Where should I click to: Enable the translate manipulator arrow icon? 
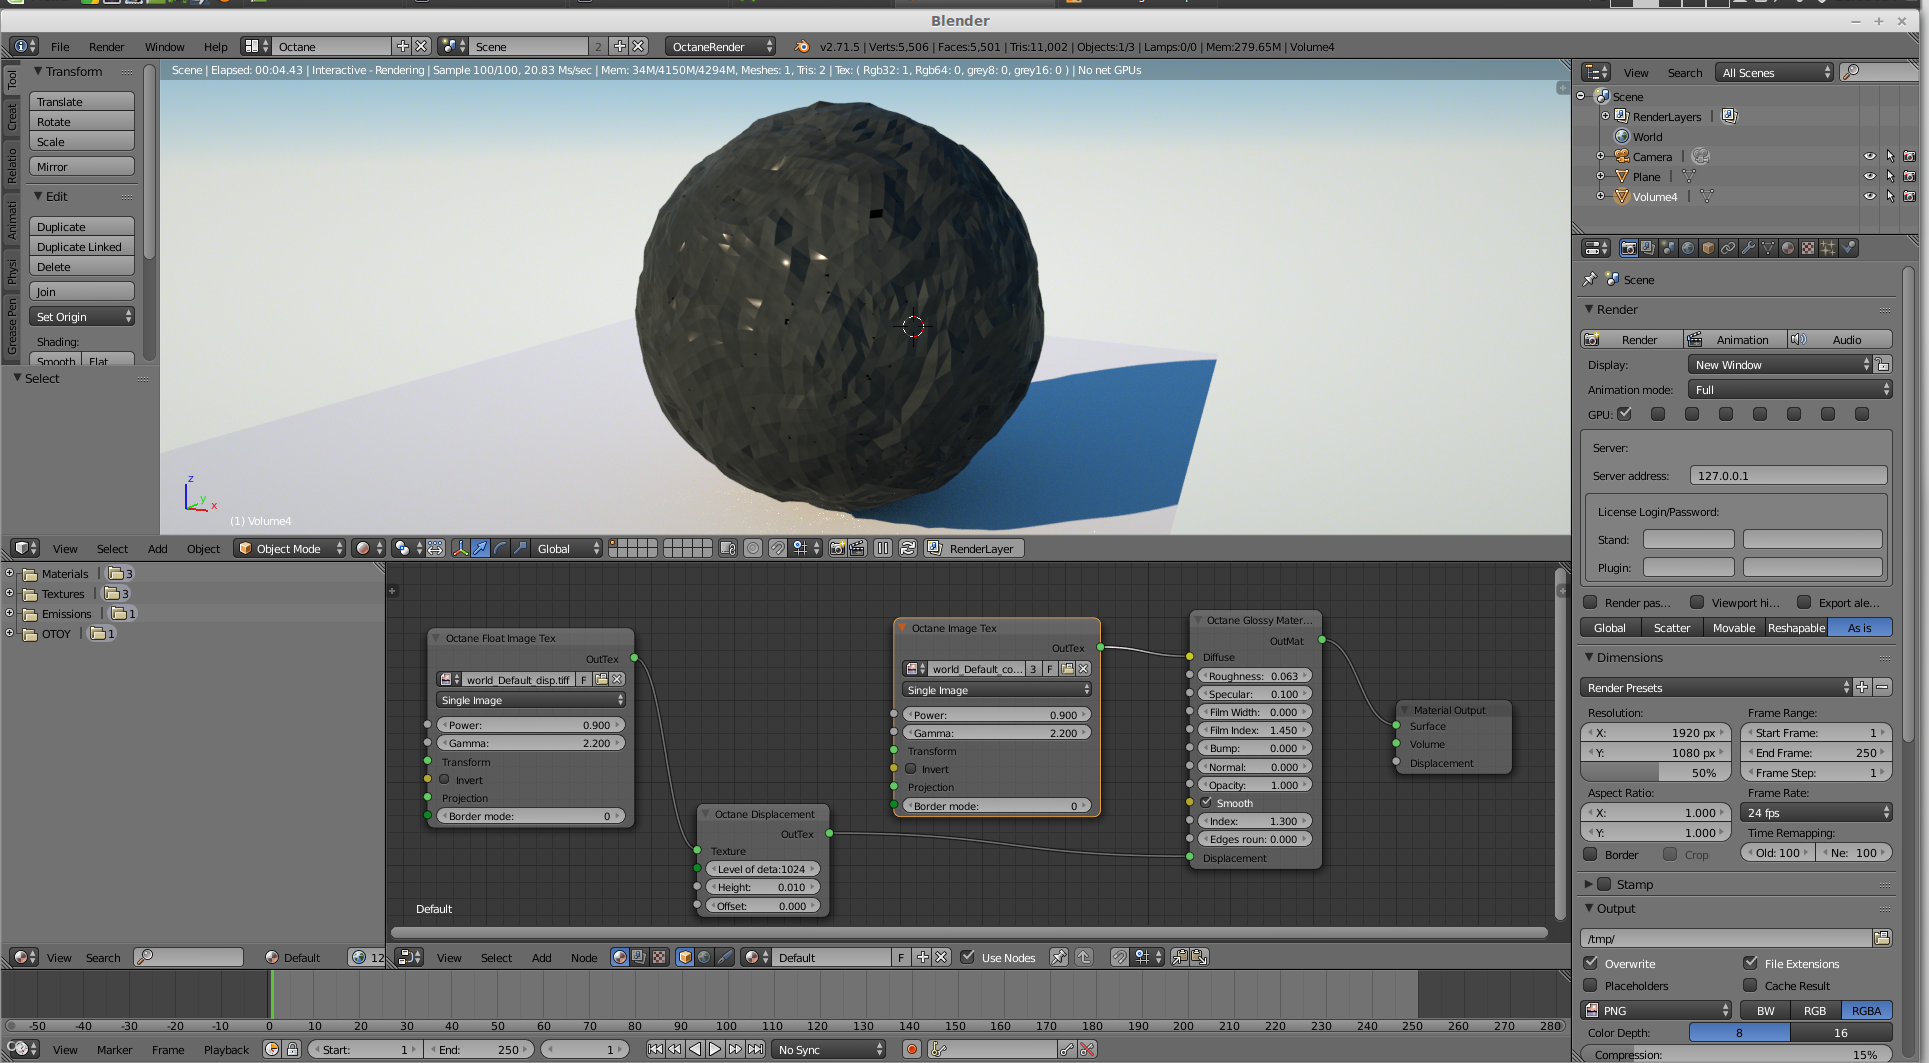click(x=480, y=548)
